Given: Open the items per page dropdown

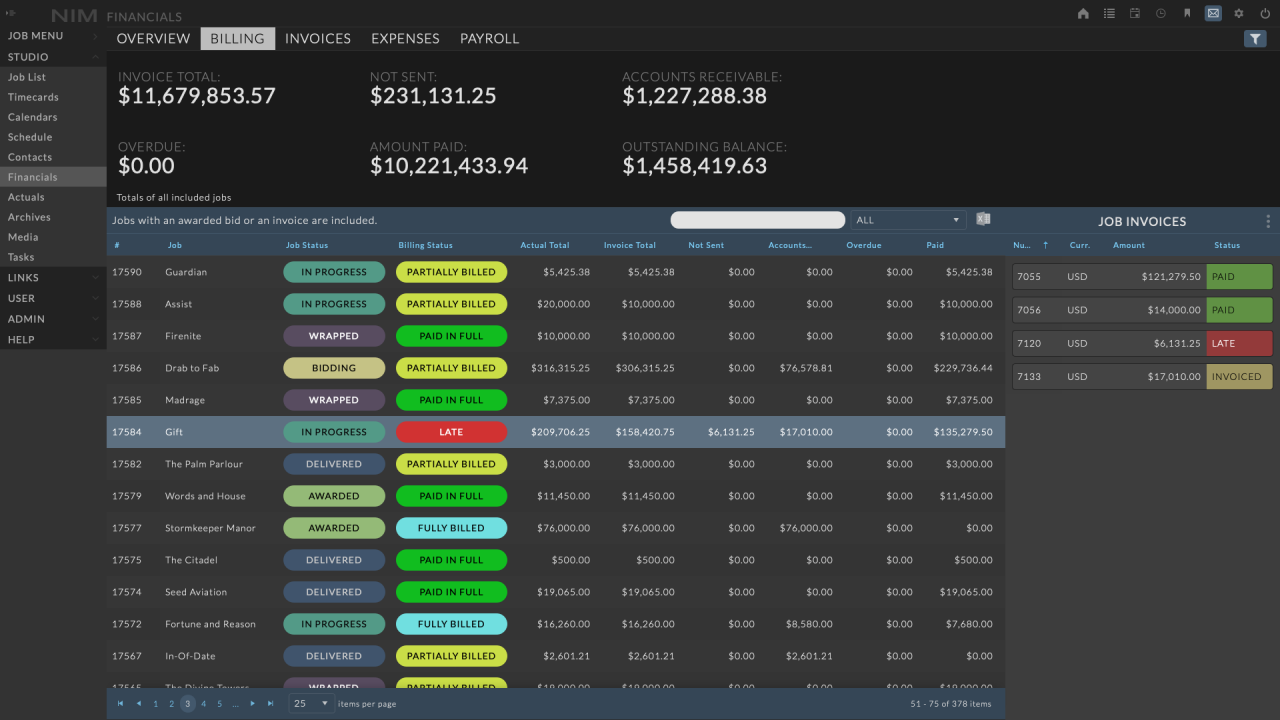Looking at the screenshot, I should coord(310,704).
